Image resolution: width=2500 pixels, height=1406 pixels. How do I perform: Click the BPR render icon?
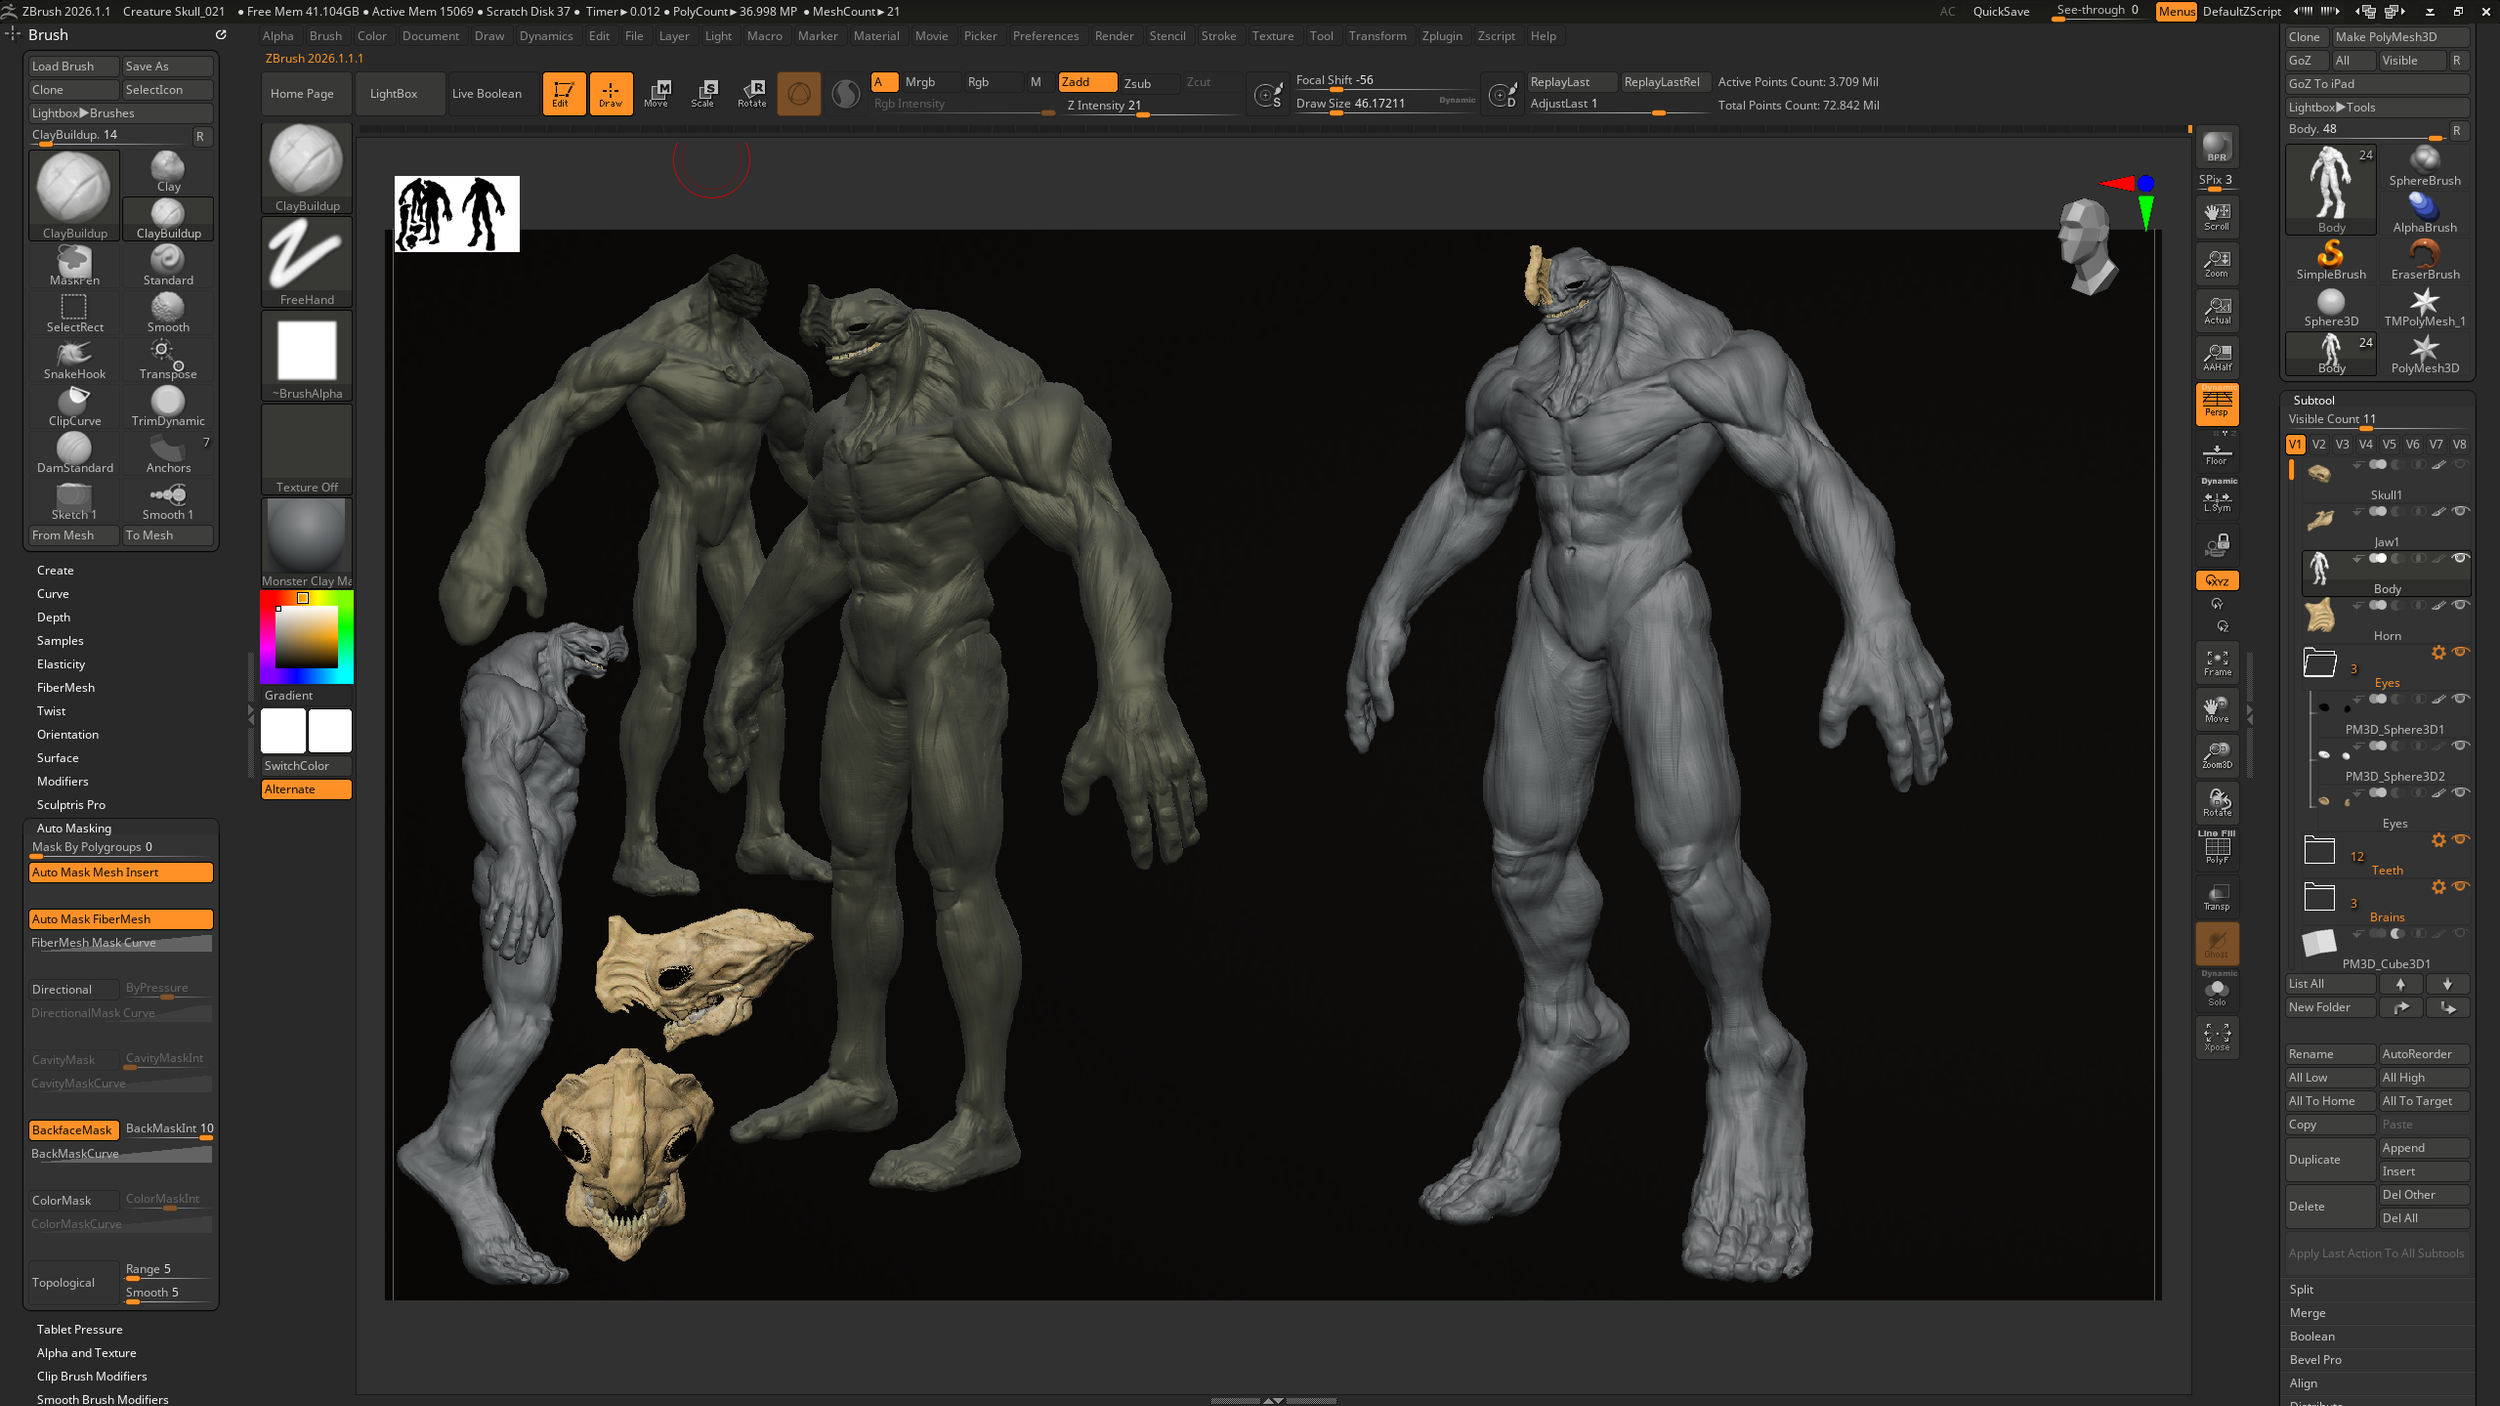click(x=2216, y=148)
